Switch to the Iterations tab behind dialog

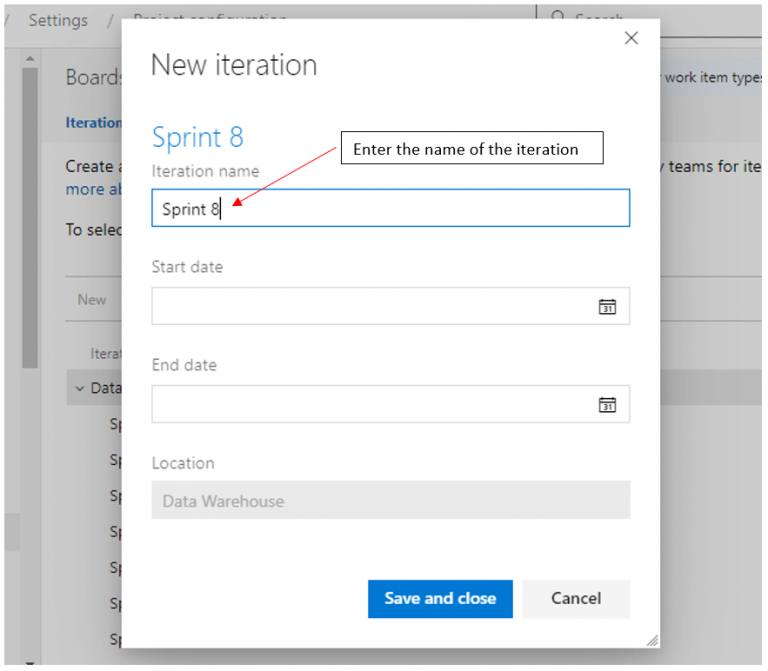pyautogui.click(x=93, y=123)
